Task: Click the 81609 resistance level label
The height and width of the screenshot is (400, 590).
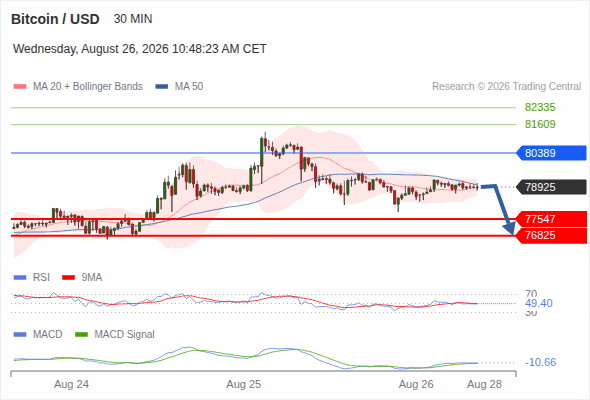Action: point(540,124)
